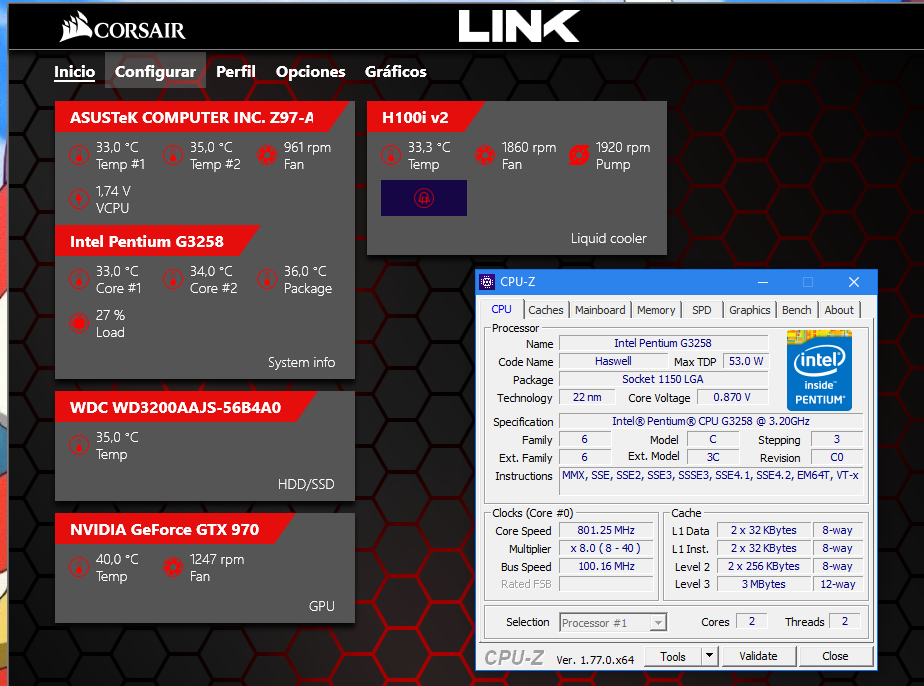Click the H100i v2 card header
The height and width of the screenshot is (686, 924).
(x=424, y=117)
